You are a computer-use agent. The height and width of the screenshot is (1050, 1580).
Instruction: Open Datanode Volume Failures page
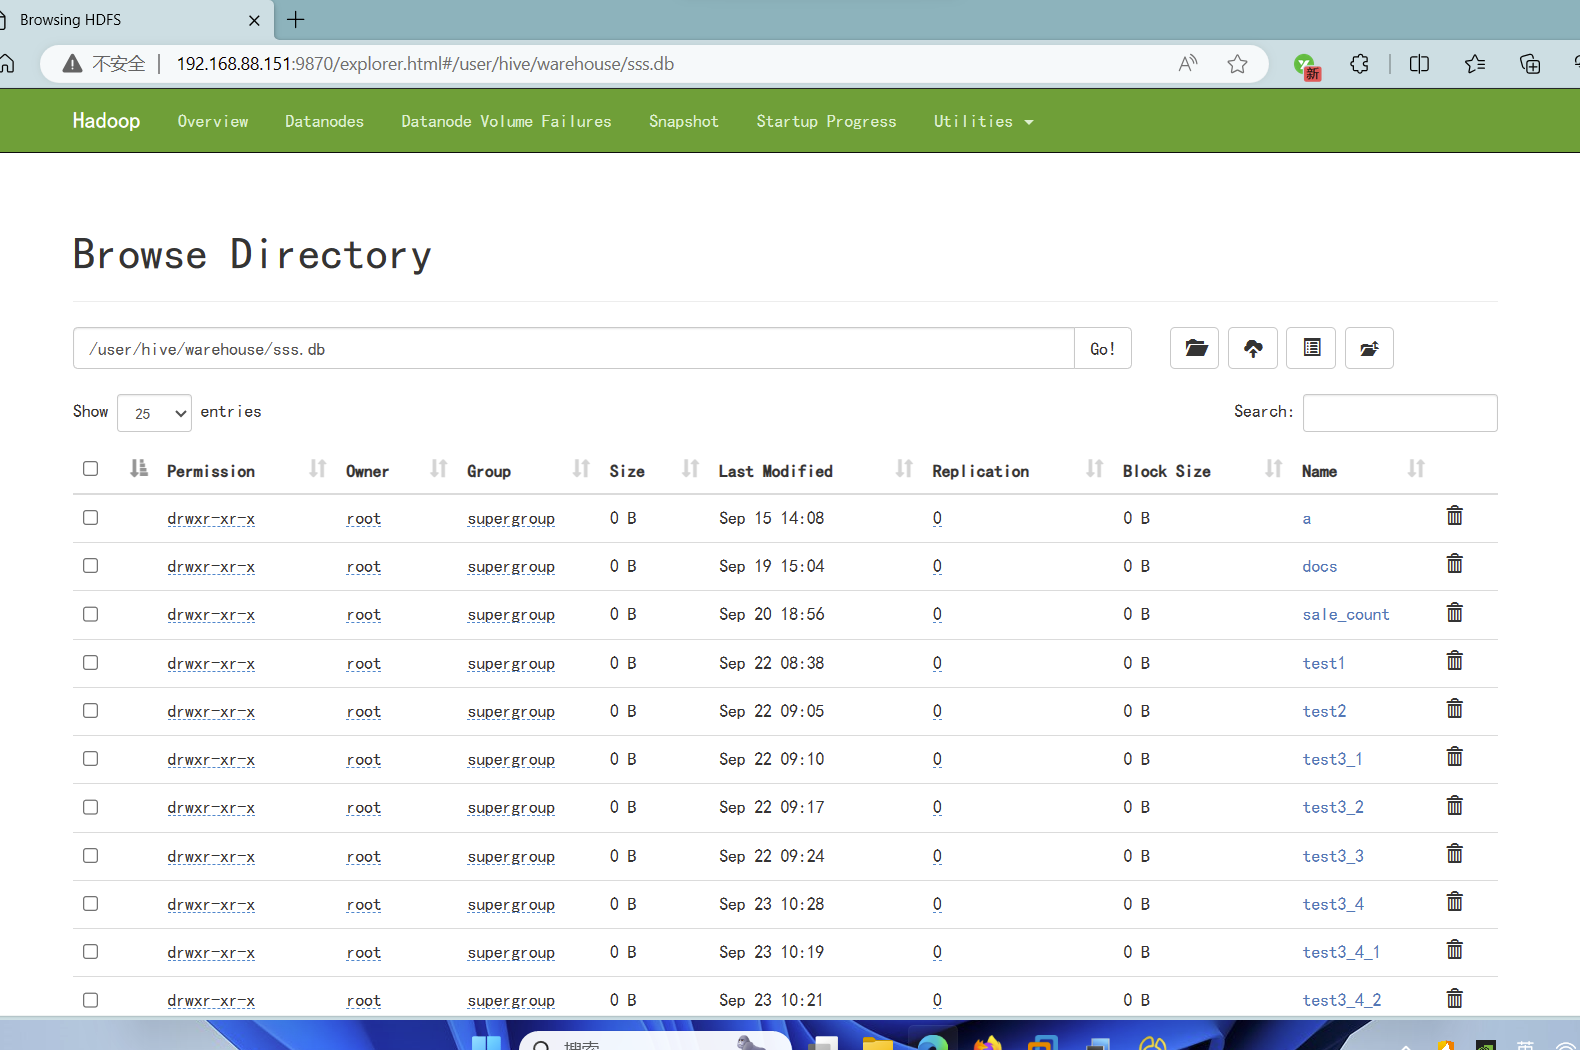[506, 121]
